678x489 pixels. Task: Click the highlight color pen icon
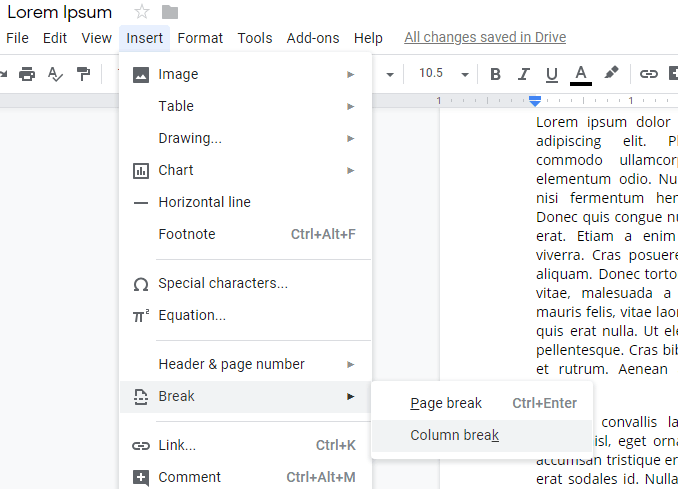point(611,73)
